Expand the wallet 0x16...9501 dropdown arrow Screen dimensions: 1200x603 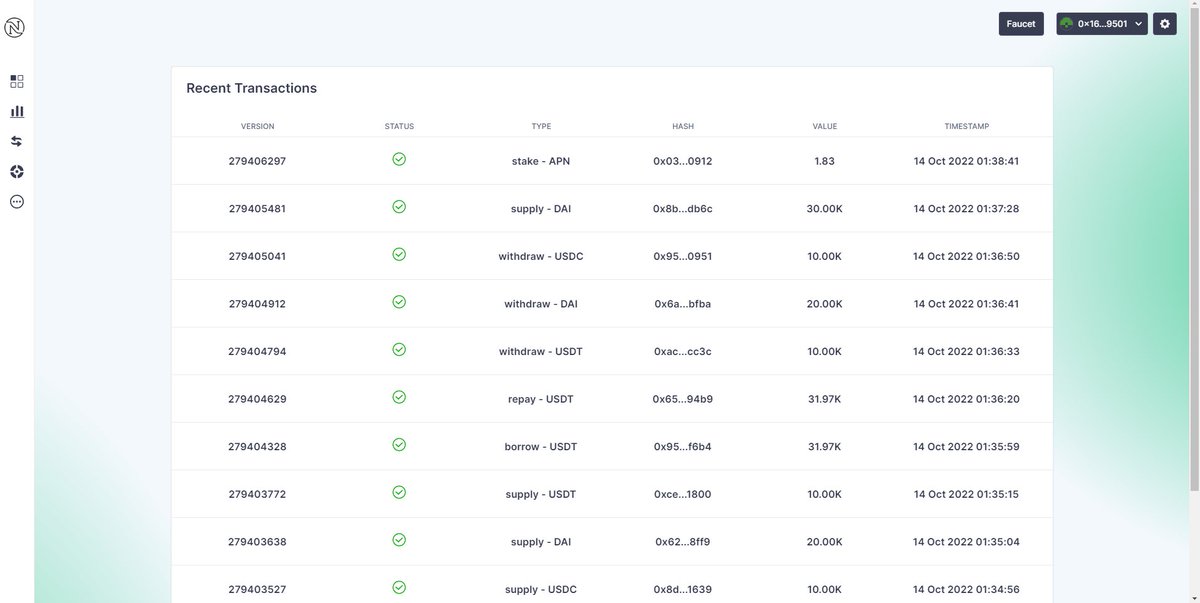[x=1138, y=24]
